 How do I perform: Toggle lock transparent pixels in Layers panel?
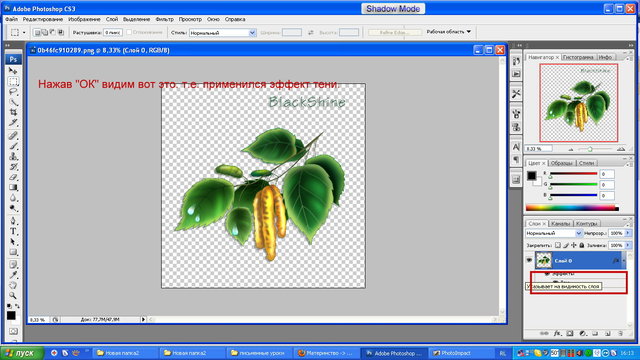[x=558, y=245]
